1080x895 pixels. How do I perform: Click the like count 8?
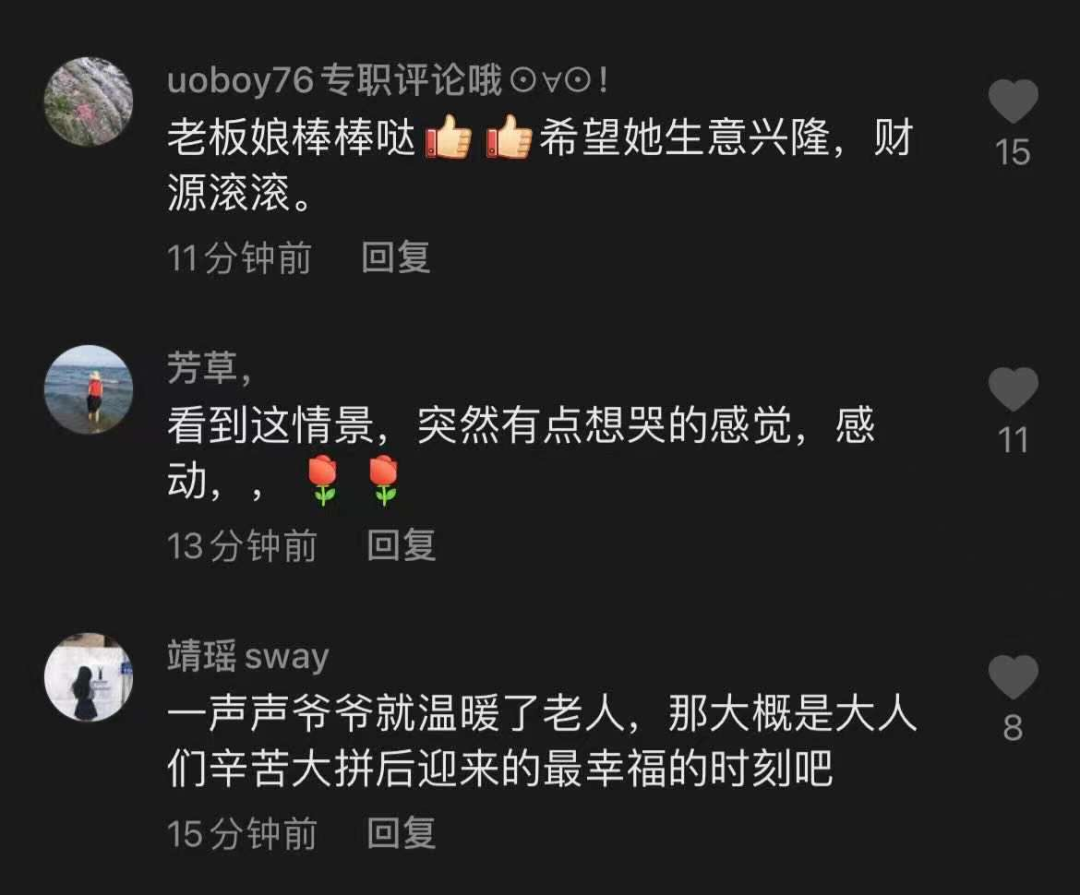click(1012, 728)
